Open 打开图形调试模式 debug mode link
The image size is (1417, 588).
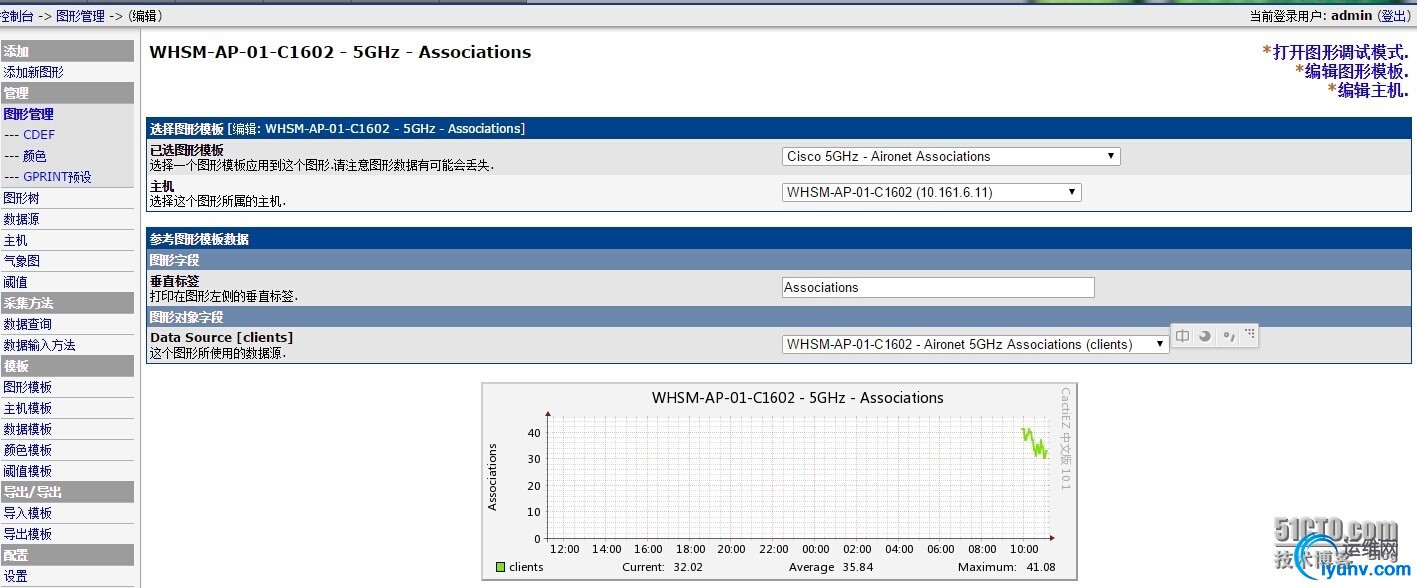tap(1340, 52)
